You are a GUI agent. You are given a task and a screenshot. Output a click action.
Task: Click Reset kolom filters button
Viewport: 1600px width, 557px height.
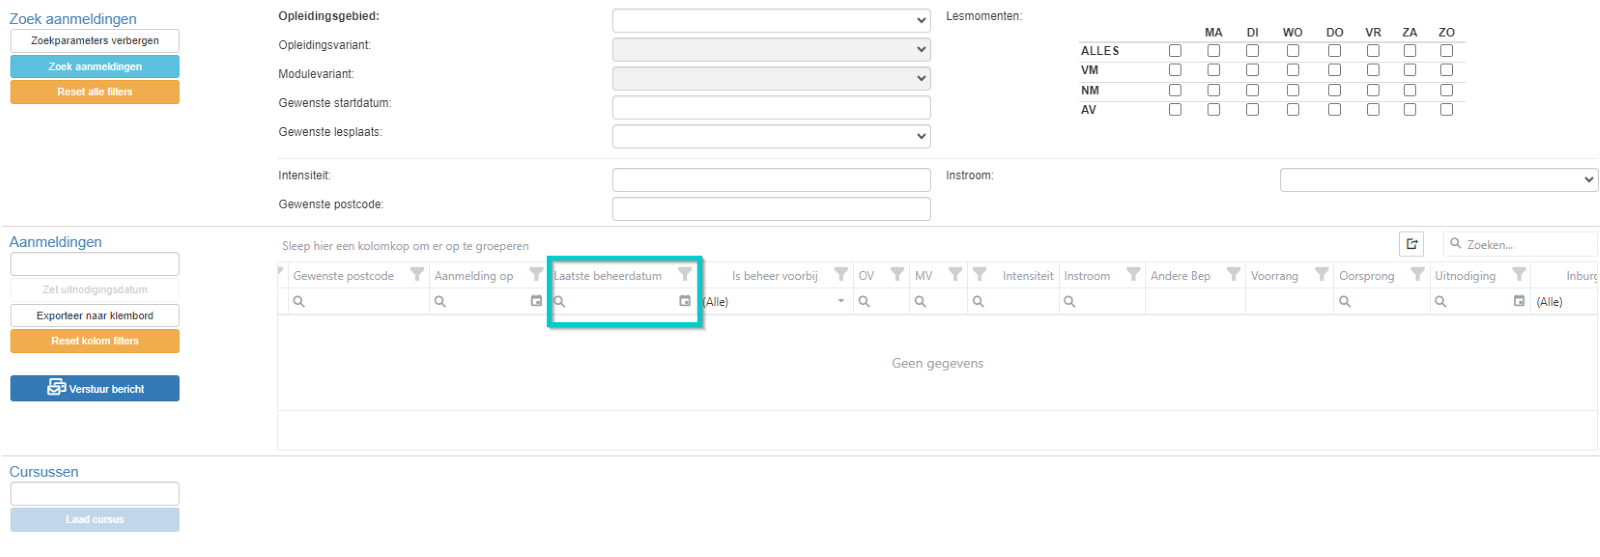95,341
